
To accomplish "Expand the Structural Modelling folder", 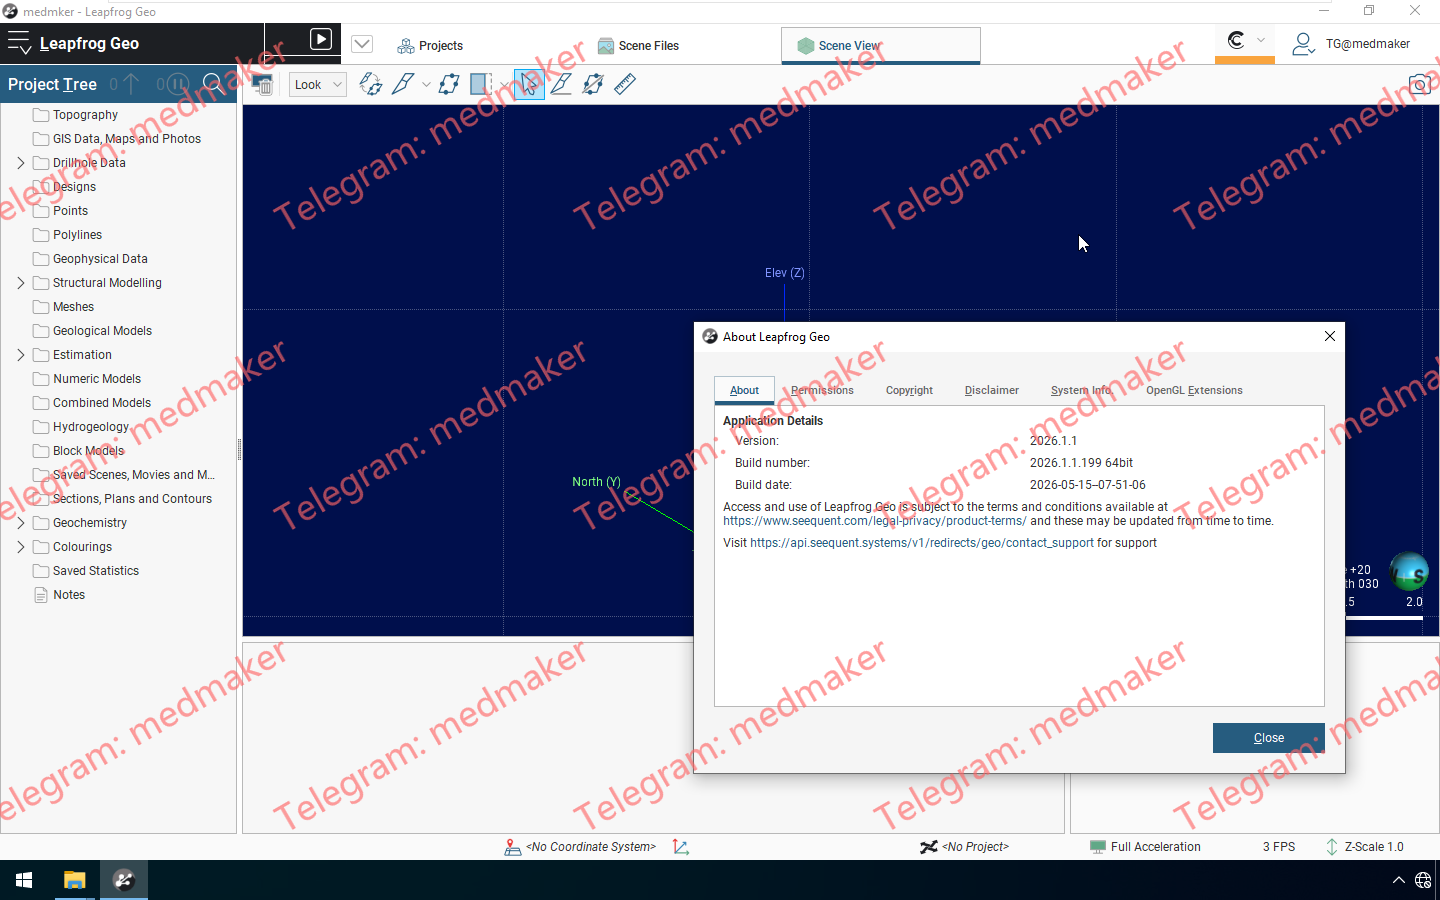I will coord(21,283).
